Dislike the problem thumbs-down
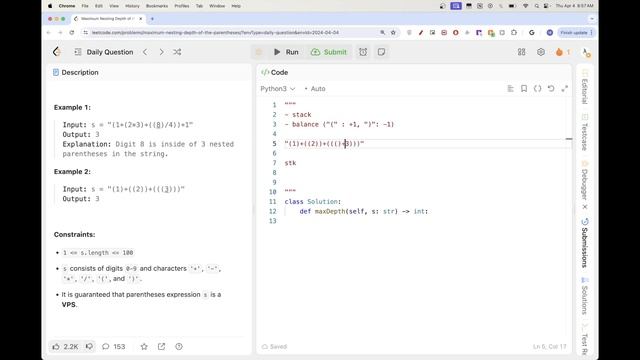 coord(89,347)
